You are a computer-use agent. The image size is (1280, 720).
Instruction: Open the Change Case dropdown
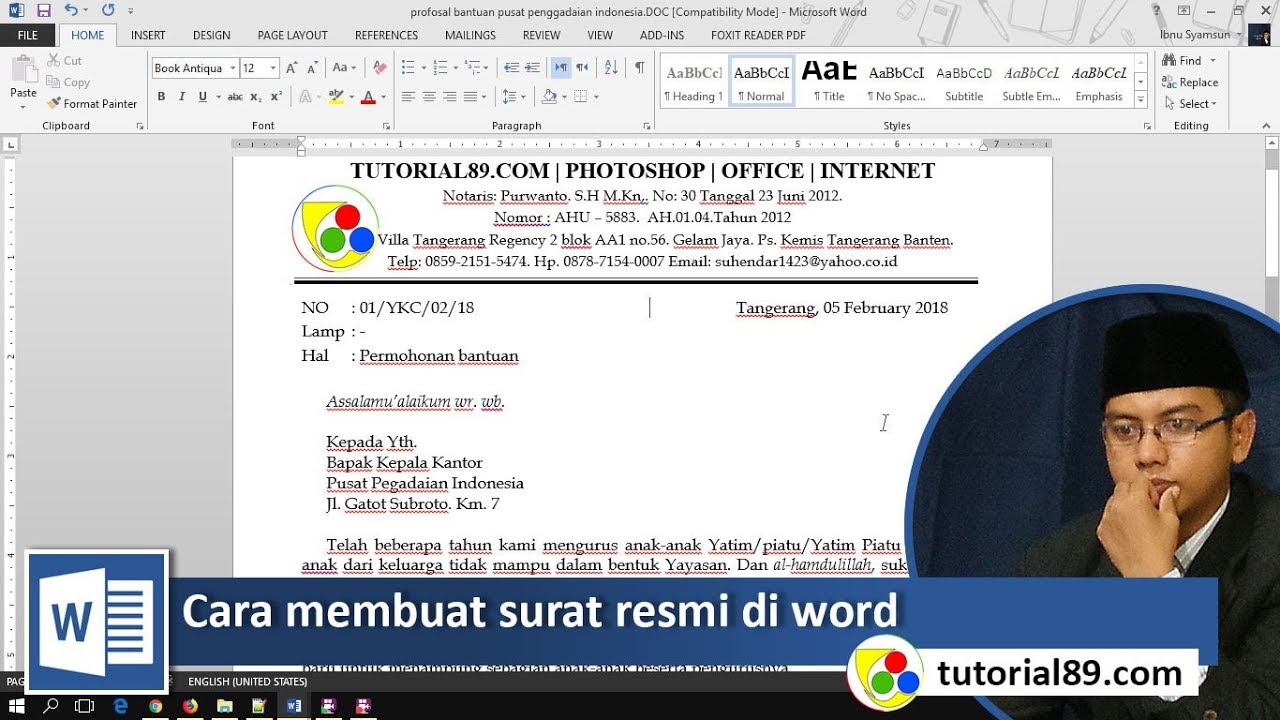coord(343,68)
